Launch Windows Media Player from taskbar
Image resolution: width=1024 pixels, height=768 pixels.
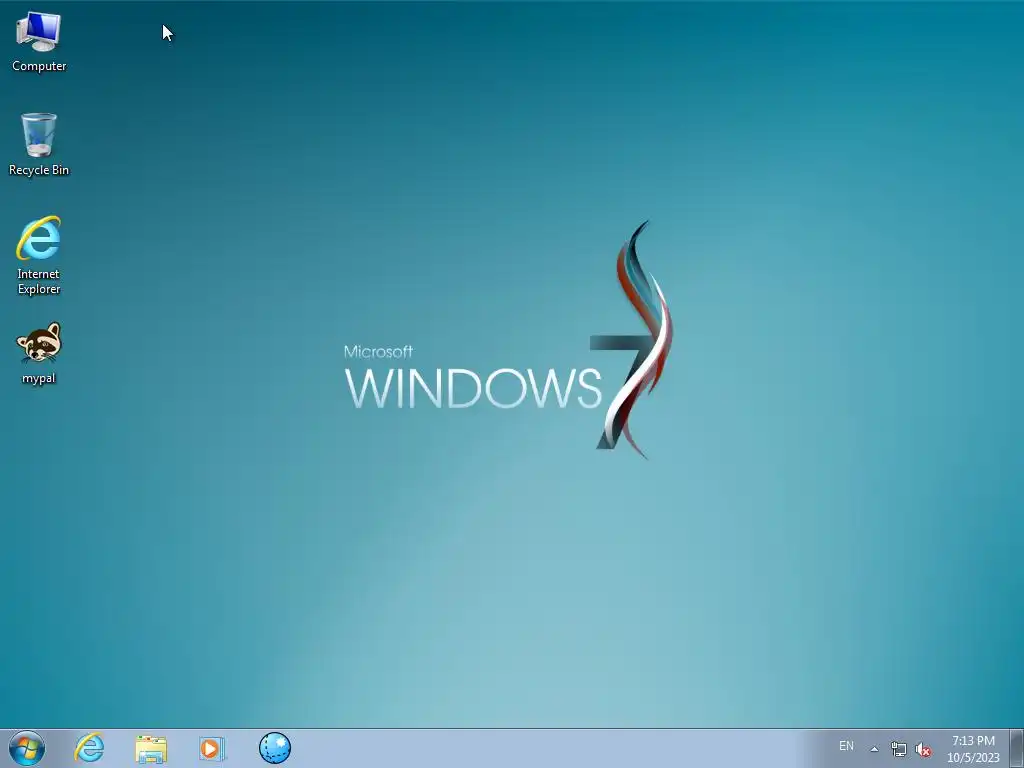[212, 748]
